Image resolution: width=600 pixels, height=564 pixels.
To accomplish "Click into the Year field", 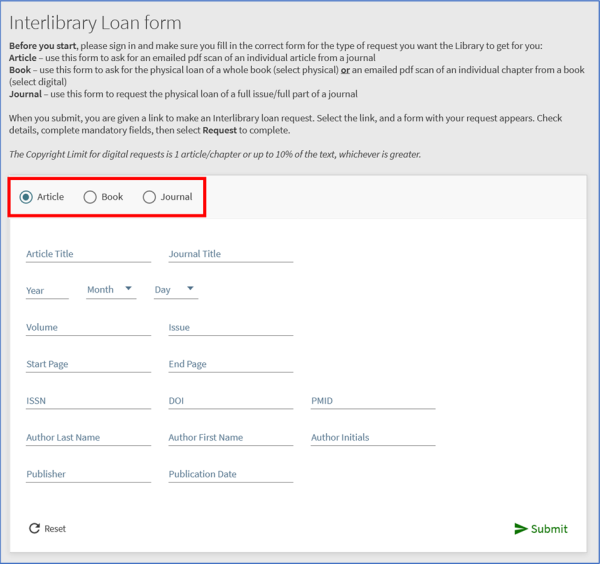I will coord(47,291).
